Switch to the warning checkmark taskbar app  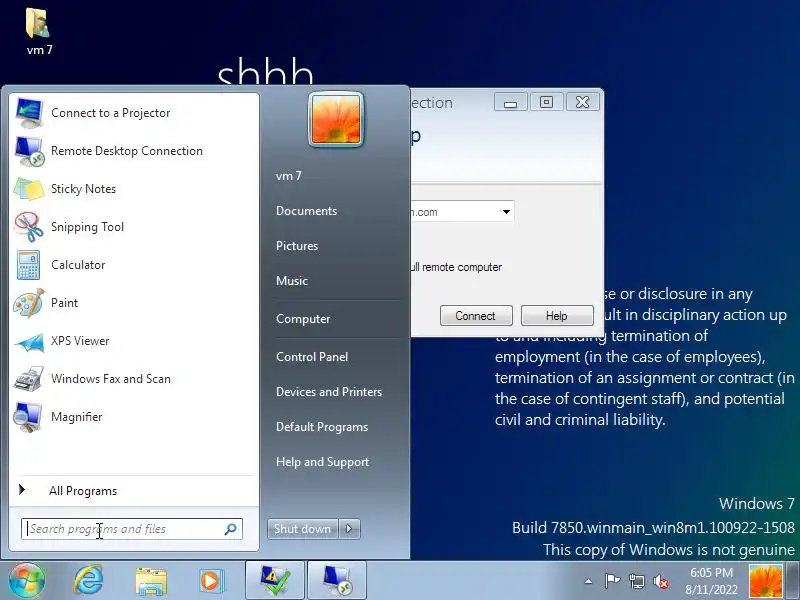275,581
